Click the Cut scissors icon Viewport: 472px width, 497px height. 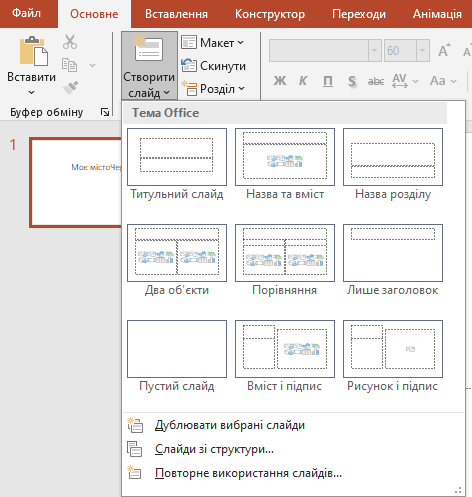click(x=70, y=42)
